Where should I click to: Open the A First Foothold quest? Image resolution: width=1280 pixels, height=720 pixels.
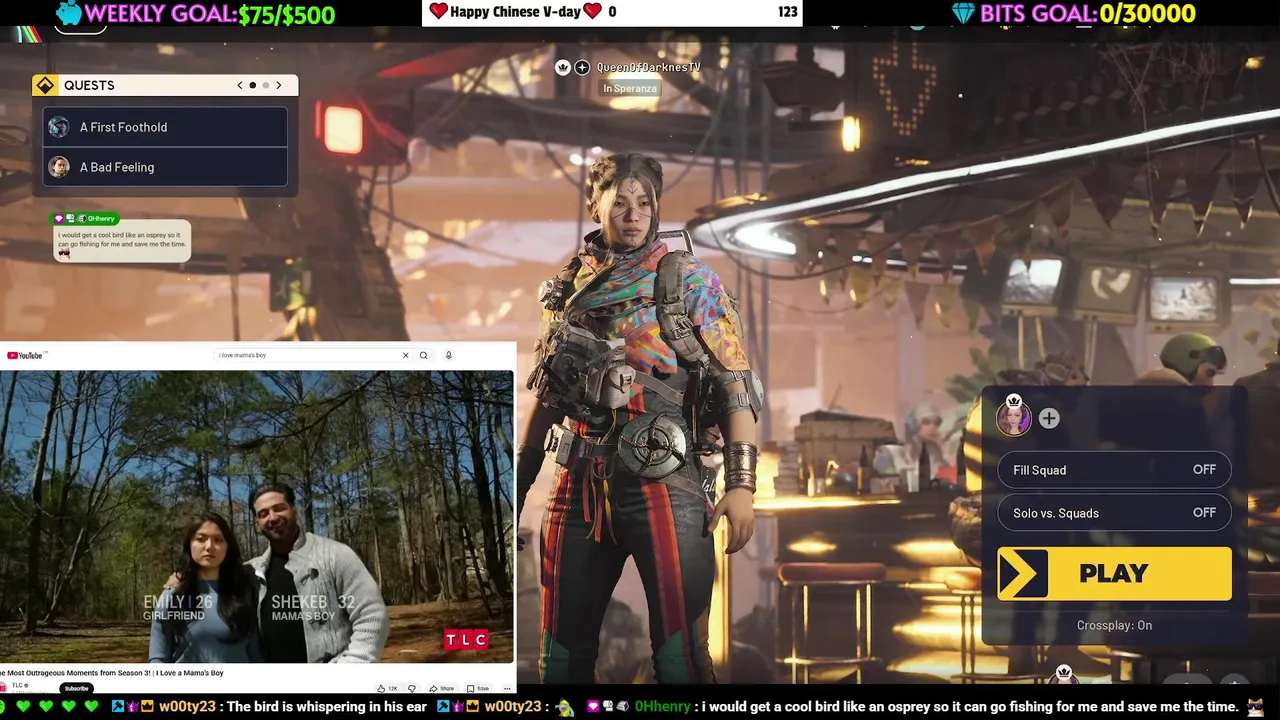(x=165, y=127)
